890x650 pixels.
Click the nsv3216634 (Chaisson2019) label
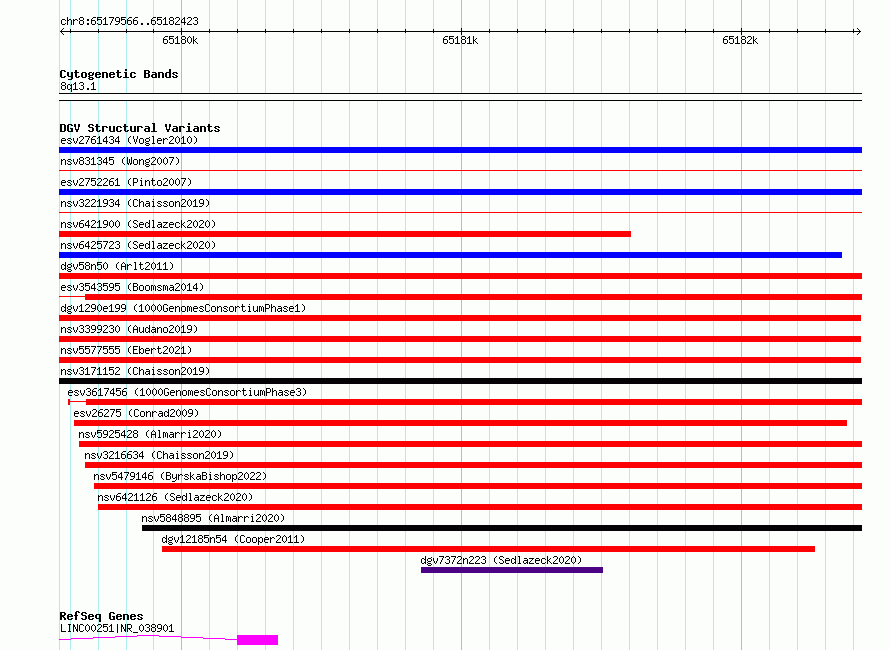click(x=159, y=455)
